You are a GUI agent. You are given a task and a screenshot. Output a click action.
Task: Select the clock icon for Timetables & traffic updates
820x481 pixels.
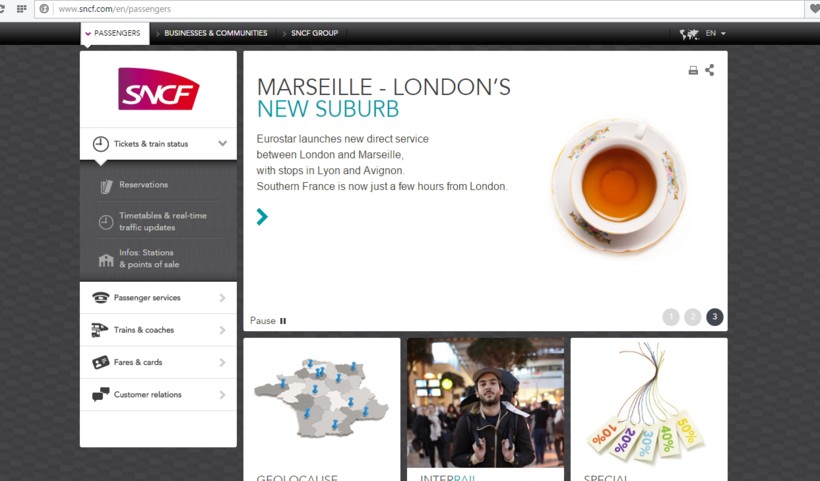click(106, 222)
